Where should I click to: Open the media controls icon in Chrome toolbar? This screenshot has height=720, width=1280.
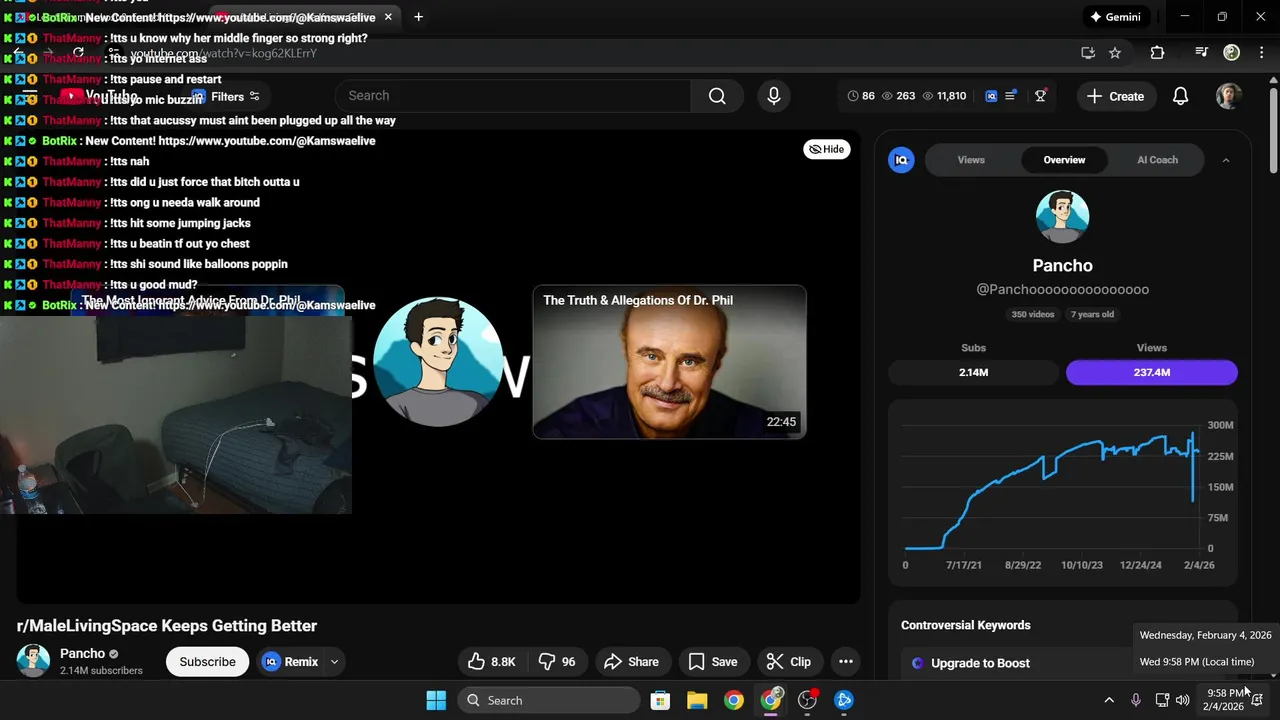[1202, 53]
